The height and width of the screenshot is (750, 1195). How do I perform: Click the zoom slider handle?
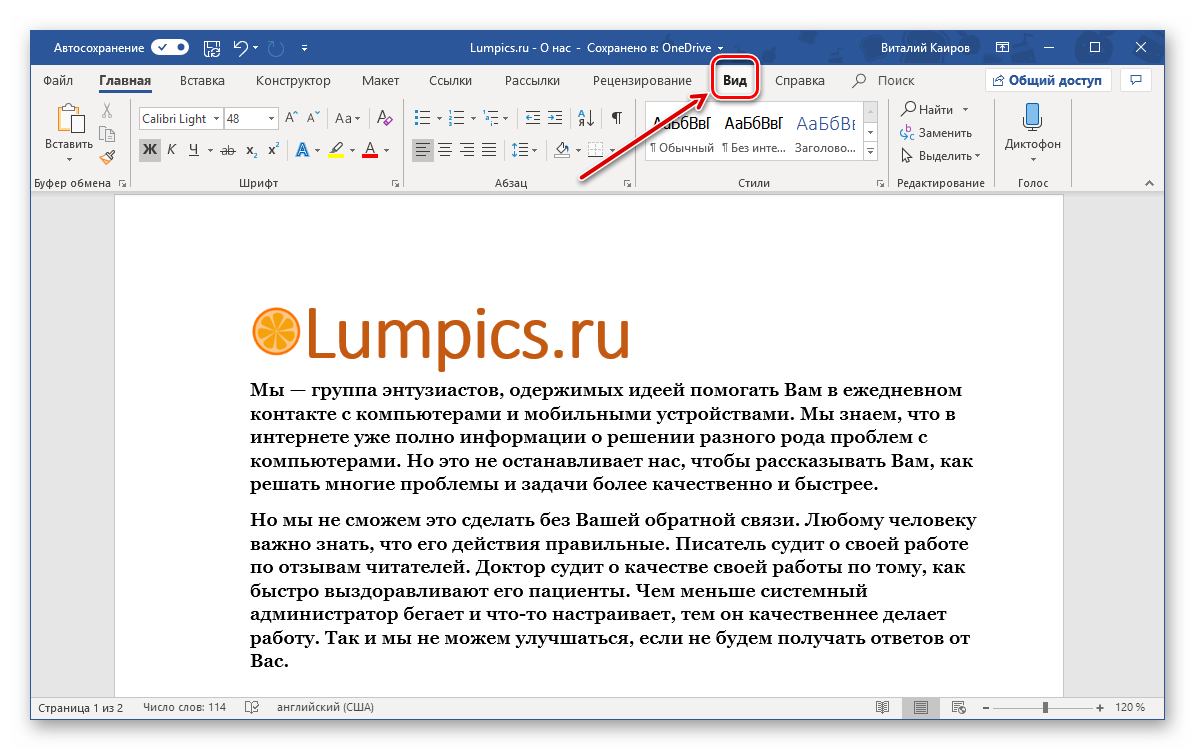click(1046, 707)
